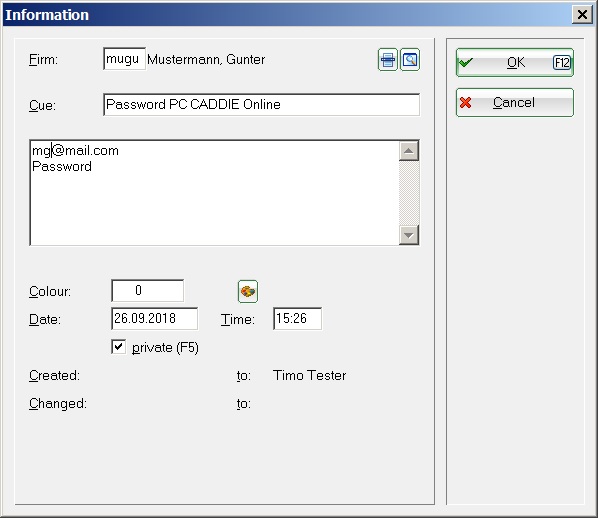The width and height of the screenshot is (598, 518).
Task: Select the Colour number field
Action: (148, 291)
